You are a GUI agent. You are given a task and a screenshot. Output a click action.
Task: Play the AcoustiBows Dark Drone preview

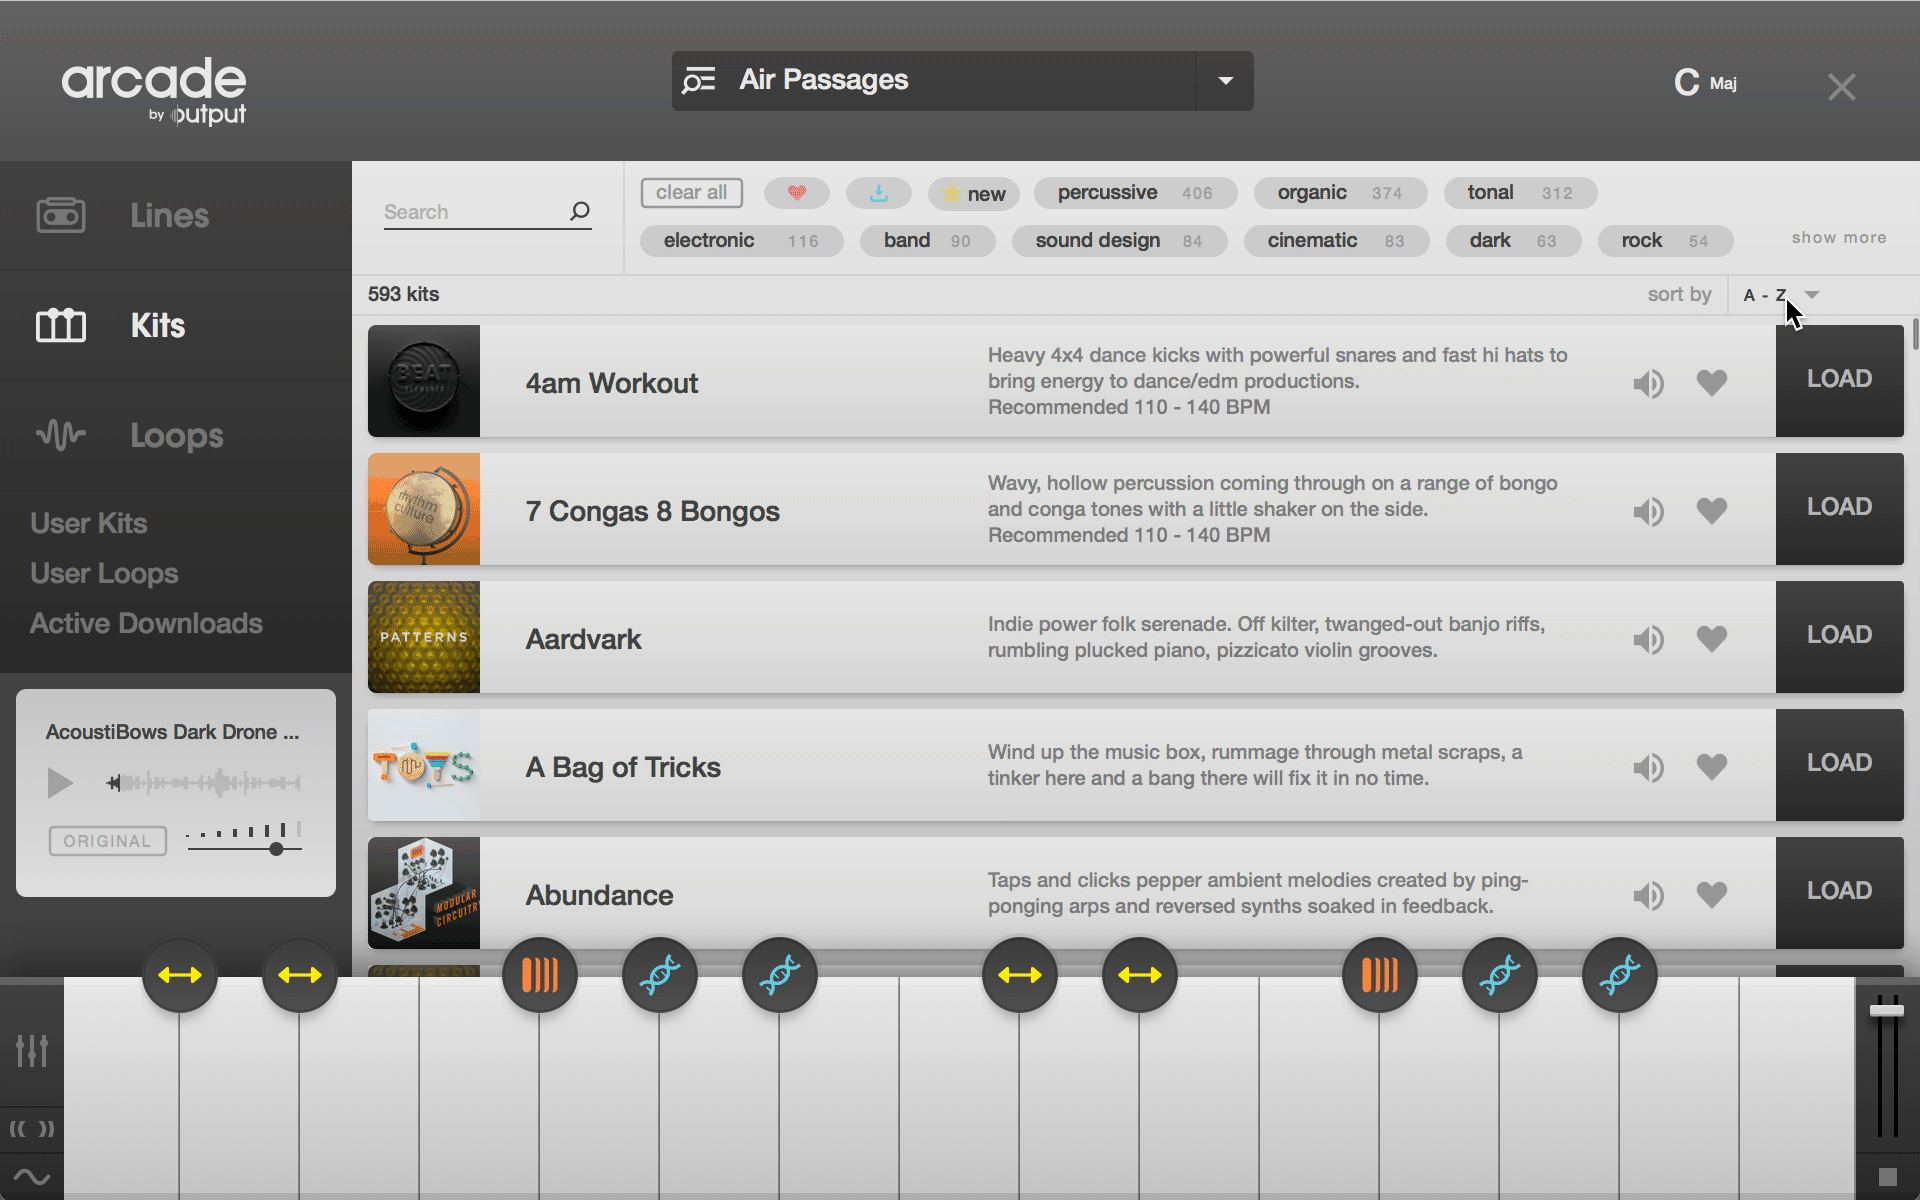pos(60,782)
